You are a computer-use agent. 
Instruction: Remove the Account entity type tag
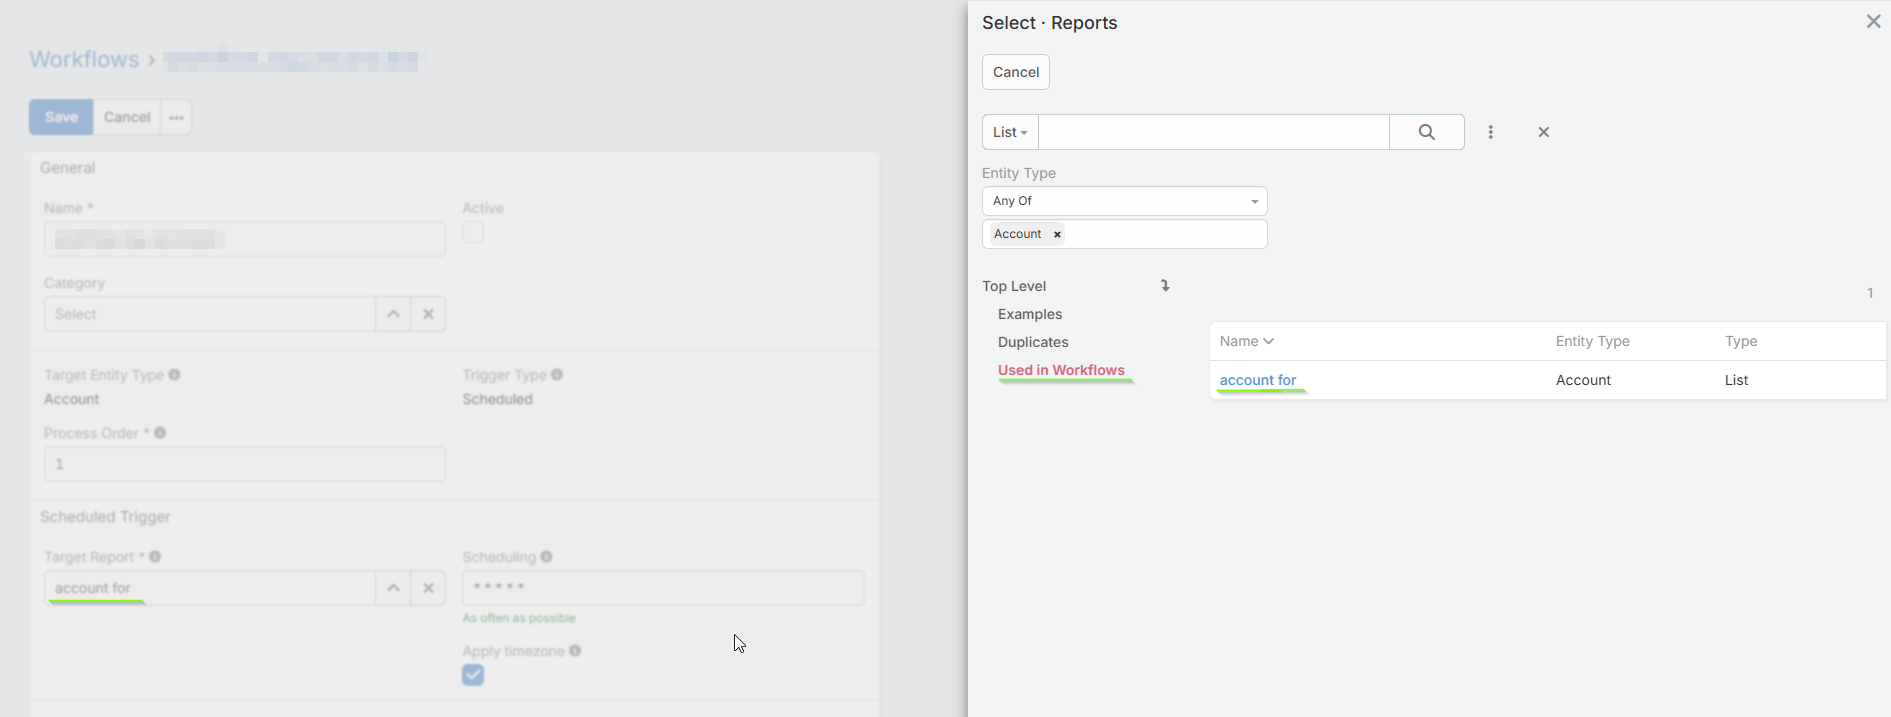(1057, 234)
